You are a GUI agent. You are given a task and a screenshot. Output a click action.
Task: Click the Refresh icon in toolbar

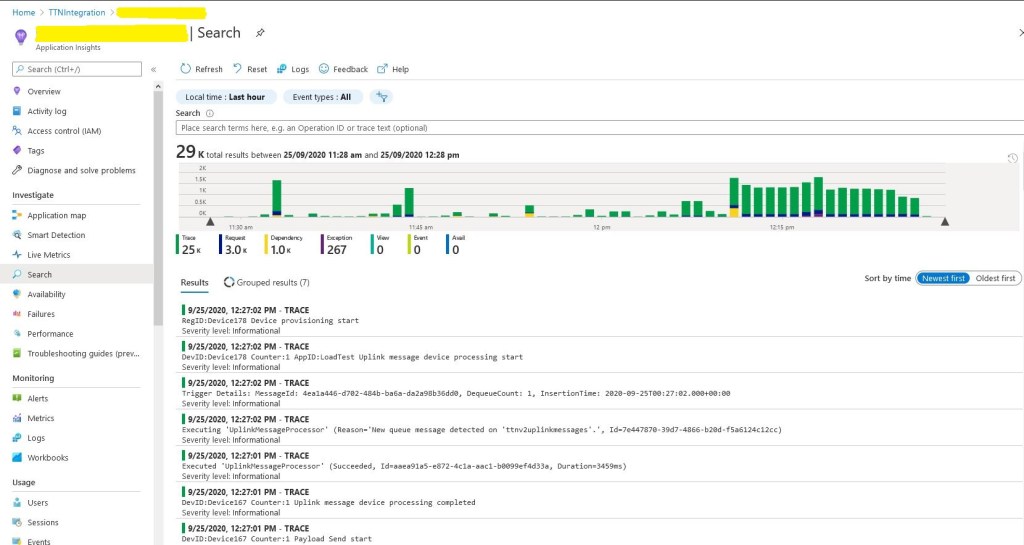point(185,69)
